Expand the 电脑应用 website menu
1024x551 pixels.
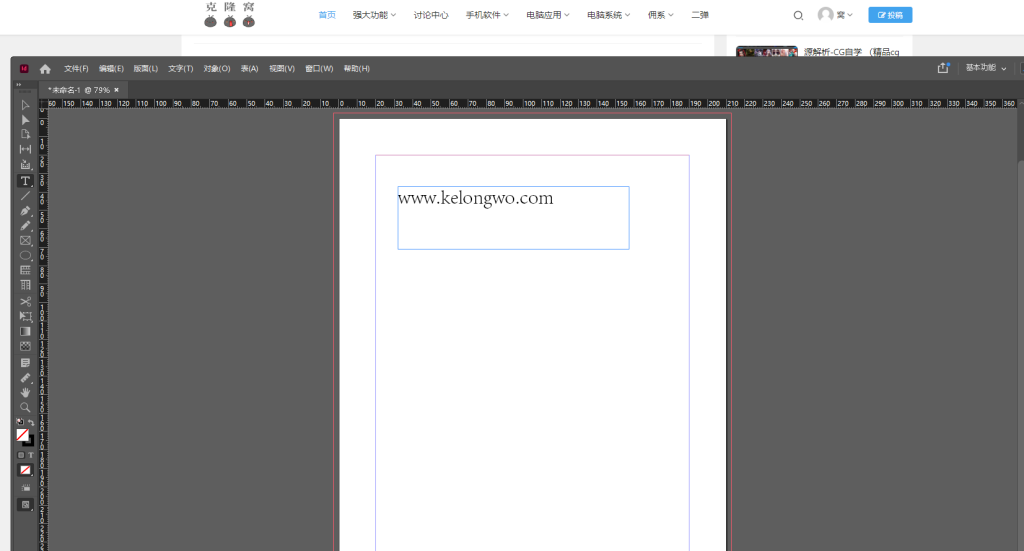coord(547,15)
